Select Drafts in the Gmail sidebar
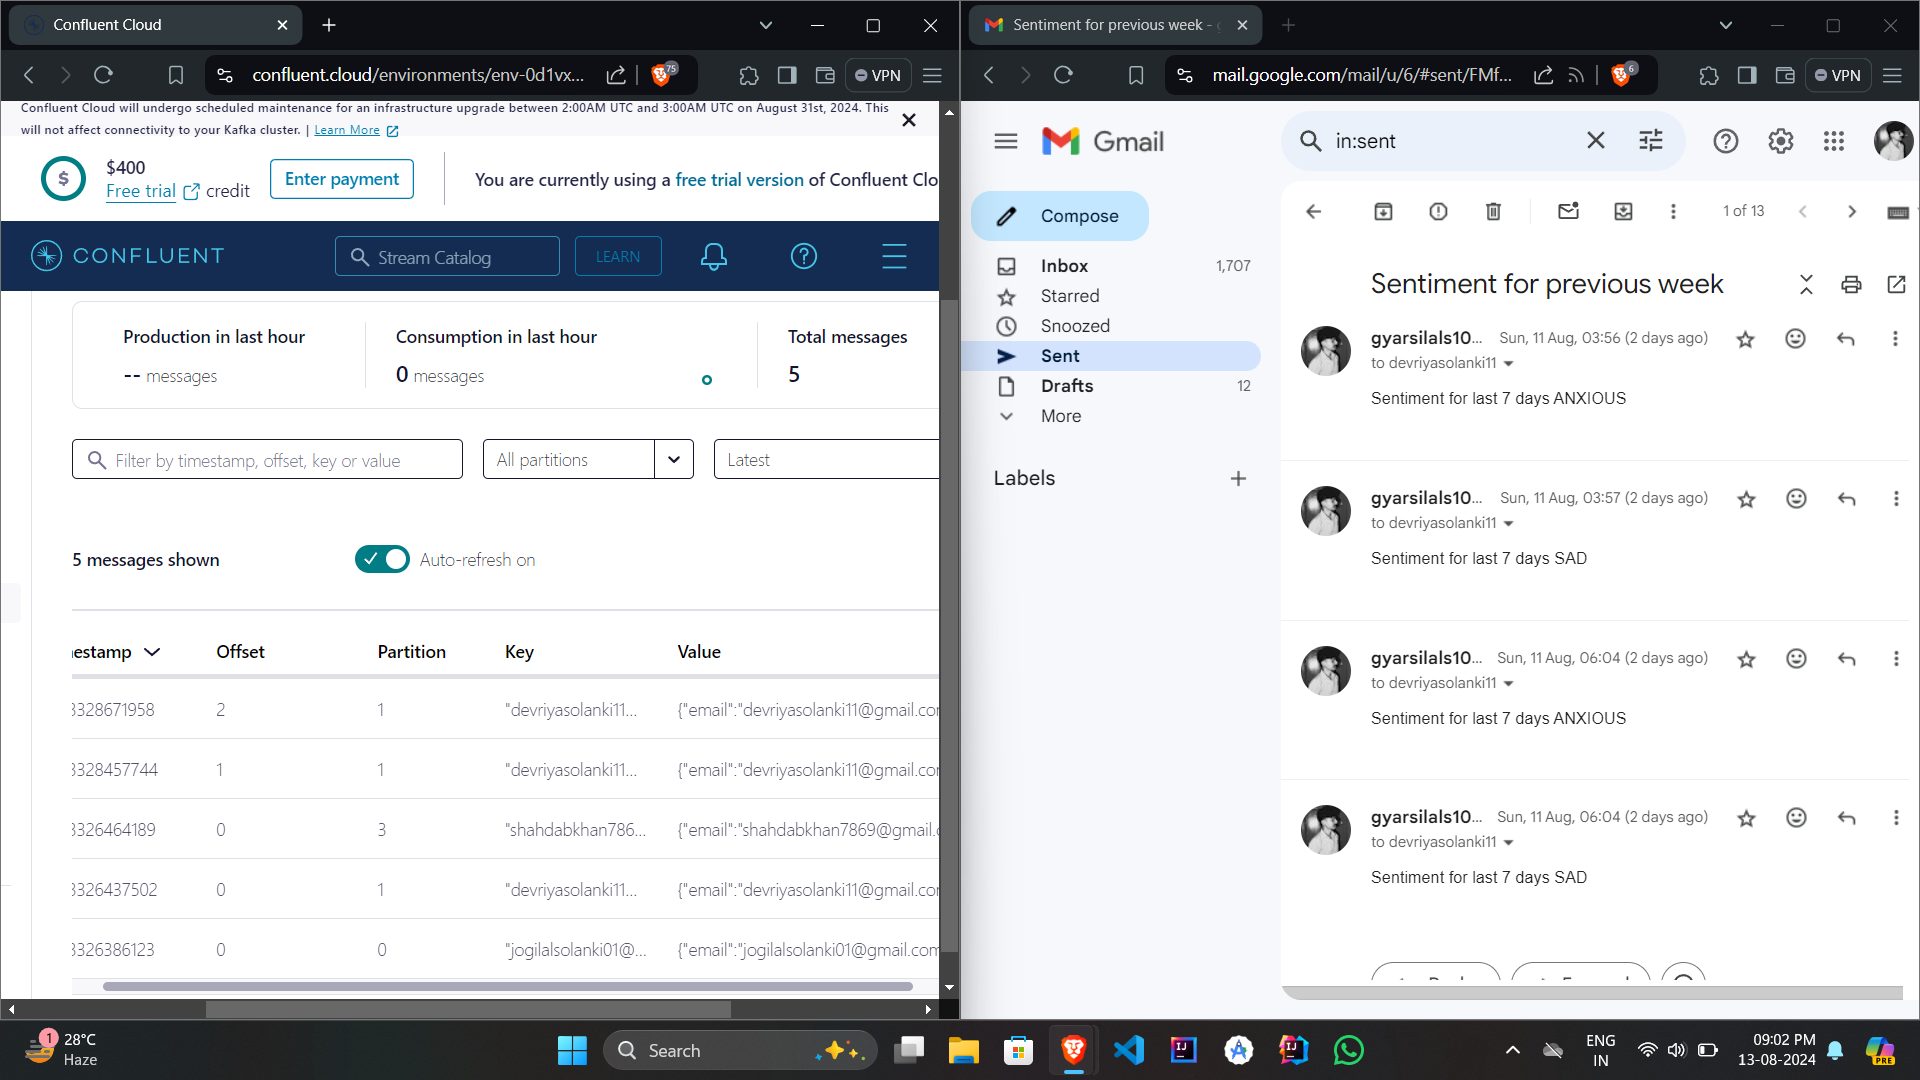The image size is (1920, 1080). tap(1066, 386)
